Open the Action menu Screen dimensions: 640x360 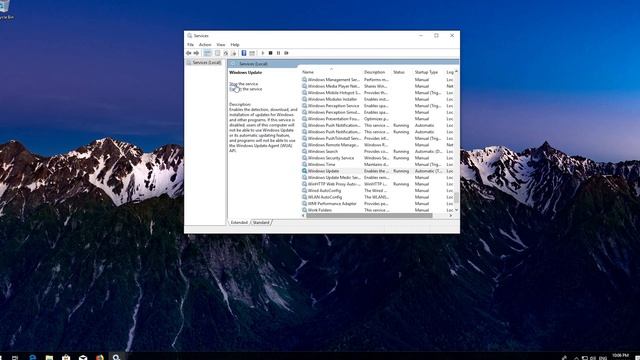tap(205, 44)
